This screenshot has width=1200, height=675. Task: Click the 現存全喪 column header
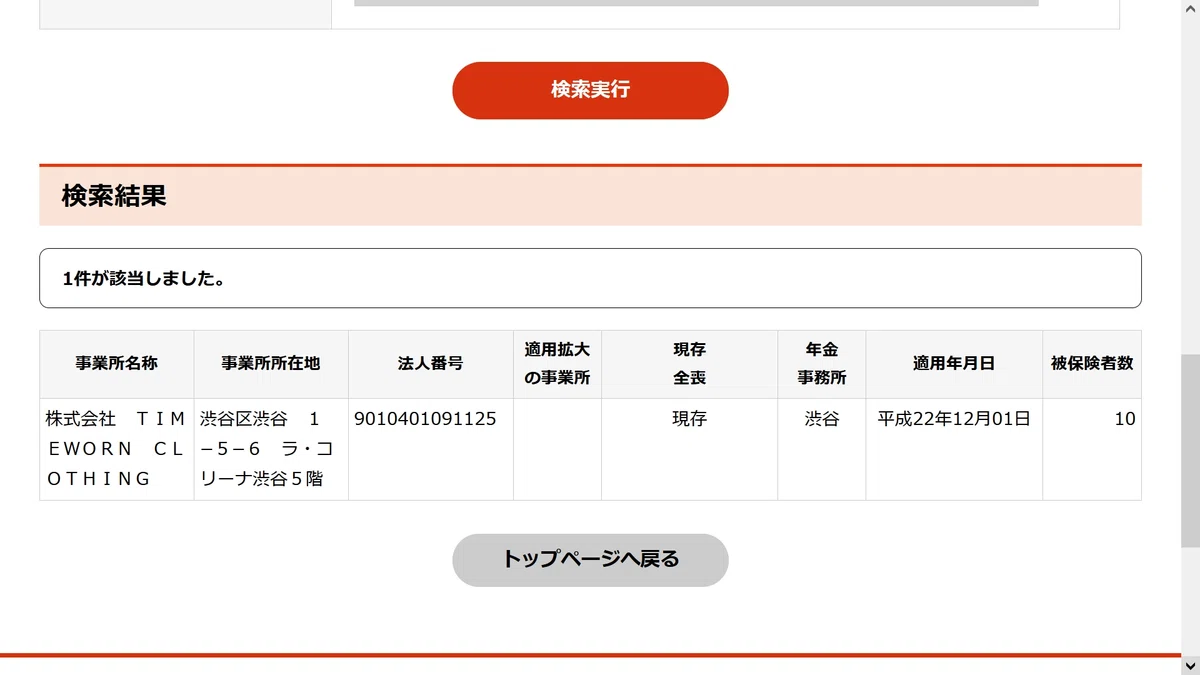coord(689,364)
